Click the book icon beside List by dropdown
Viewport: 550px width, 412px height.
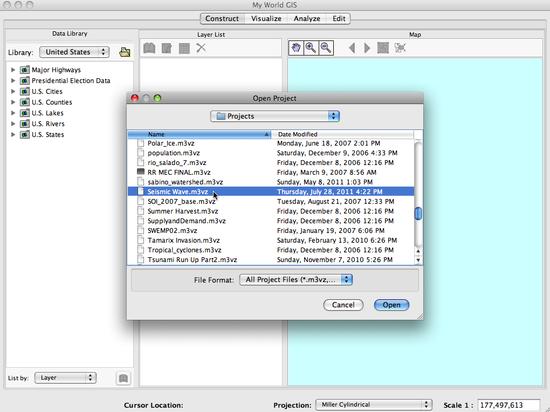[x=123, y=378]
